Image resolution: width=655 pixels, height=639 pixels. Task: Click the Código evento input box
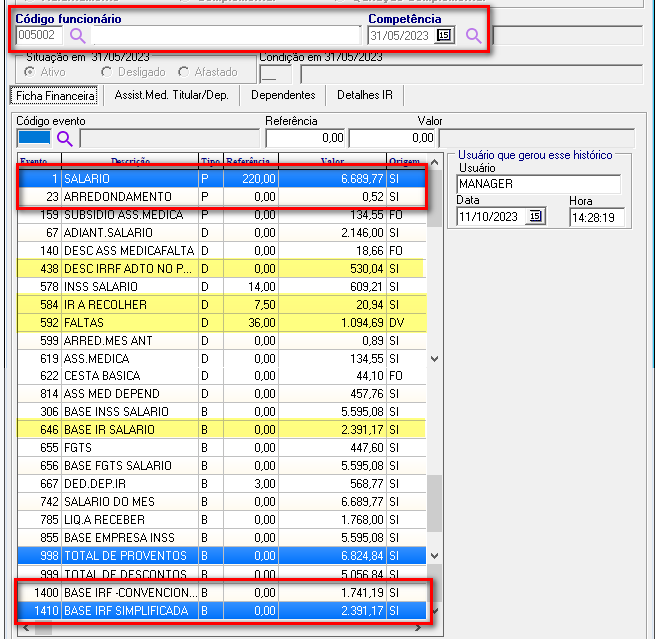(x=34, y=138)
